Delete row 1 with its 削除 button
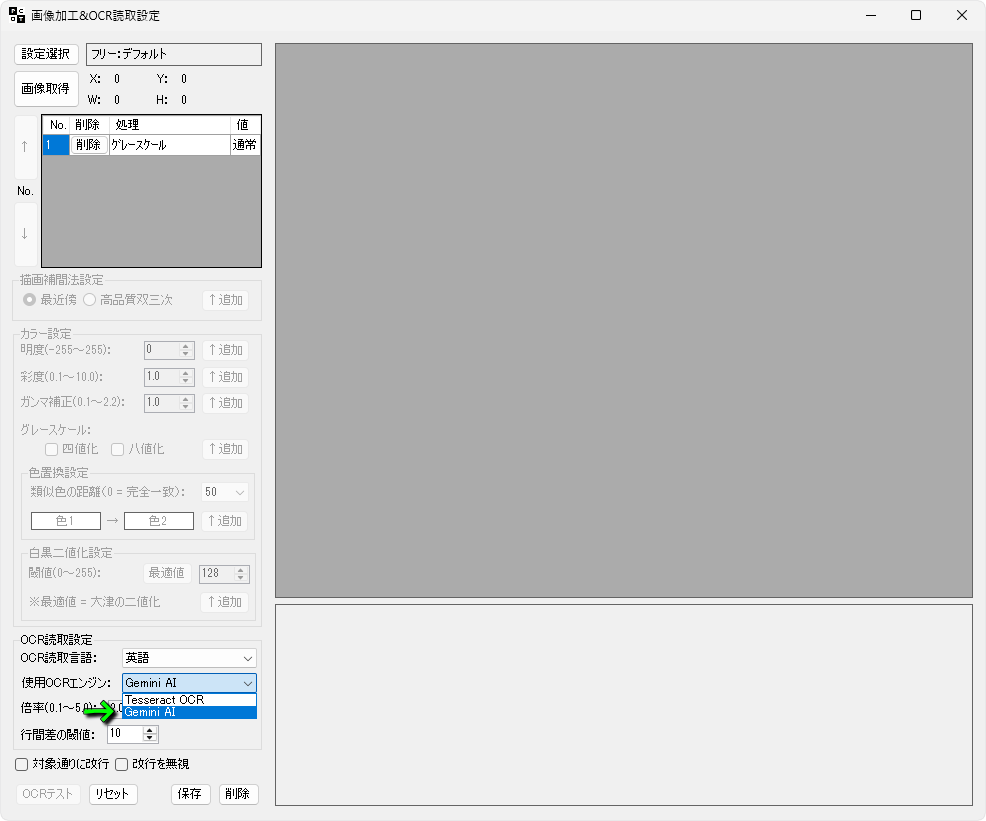 point(89,145)
